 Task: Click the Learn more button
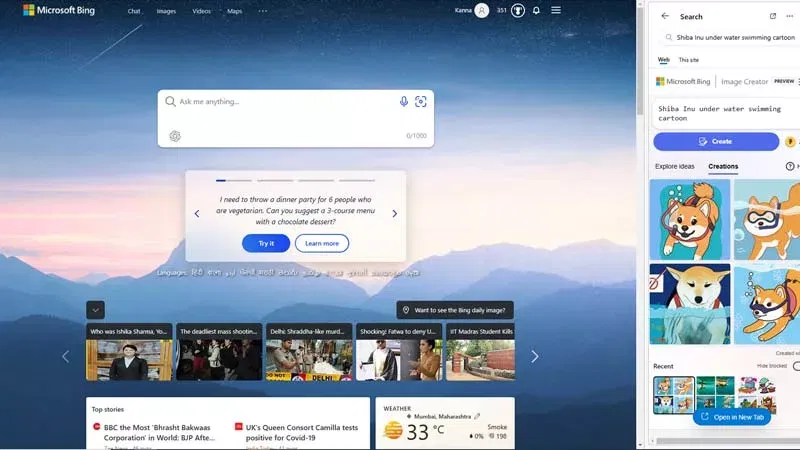pos(321,243)
